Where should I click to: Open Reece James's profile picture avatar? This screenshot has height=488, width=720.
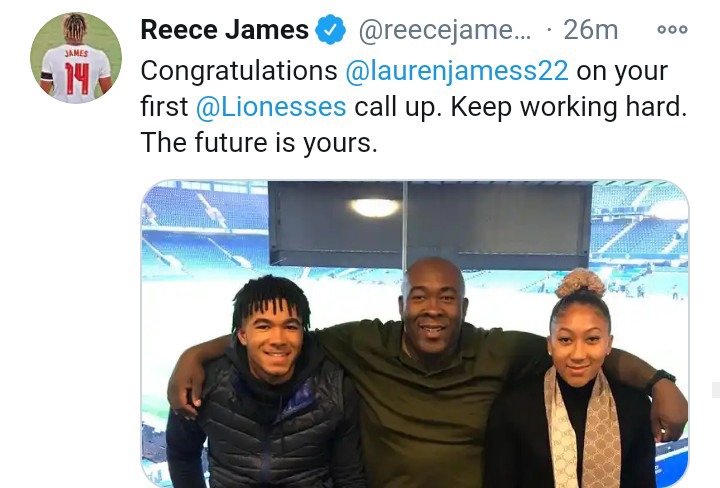pos(76,58)
